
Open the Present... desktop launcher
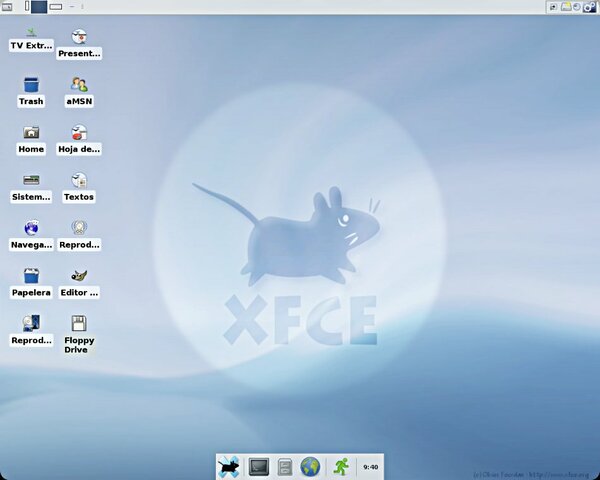[79, 44]
